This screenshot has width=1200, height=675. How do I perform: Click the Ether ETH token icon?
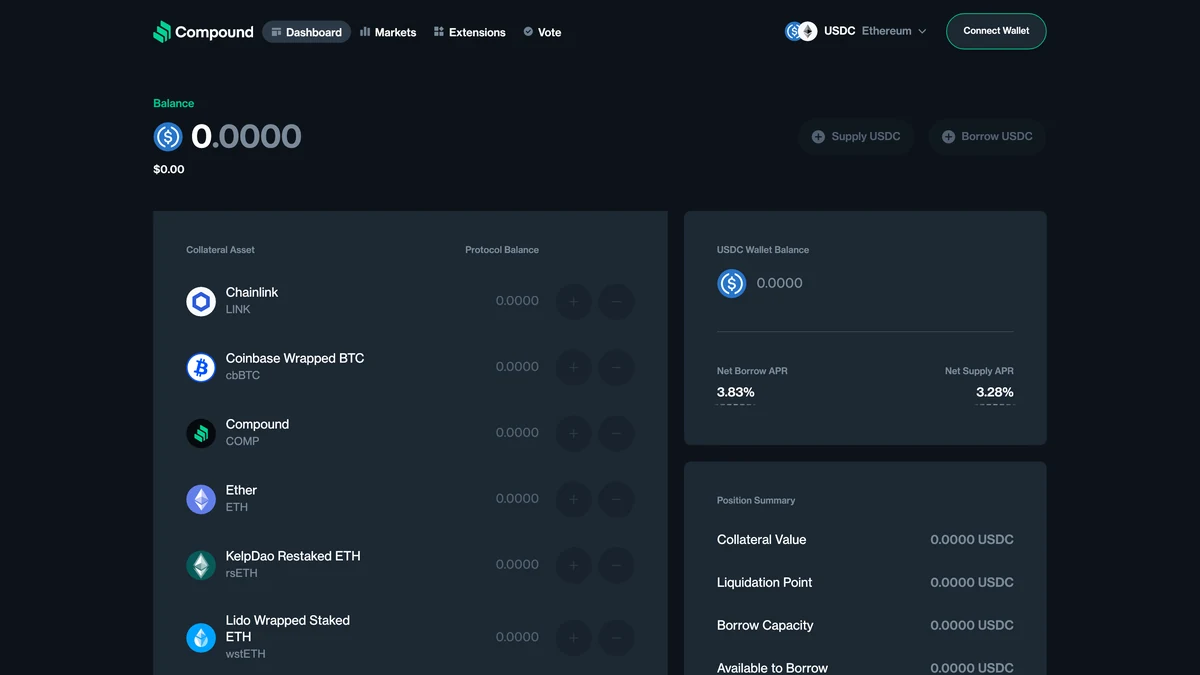tap(201, 499)
